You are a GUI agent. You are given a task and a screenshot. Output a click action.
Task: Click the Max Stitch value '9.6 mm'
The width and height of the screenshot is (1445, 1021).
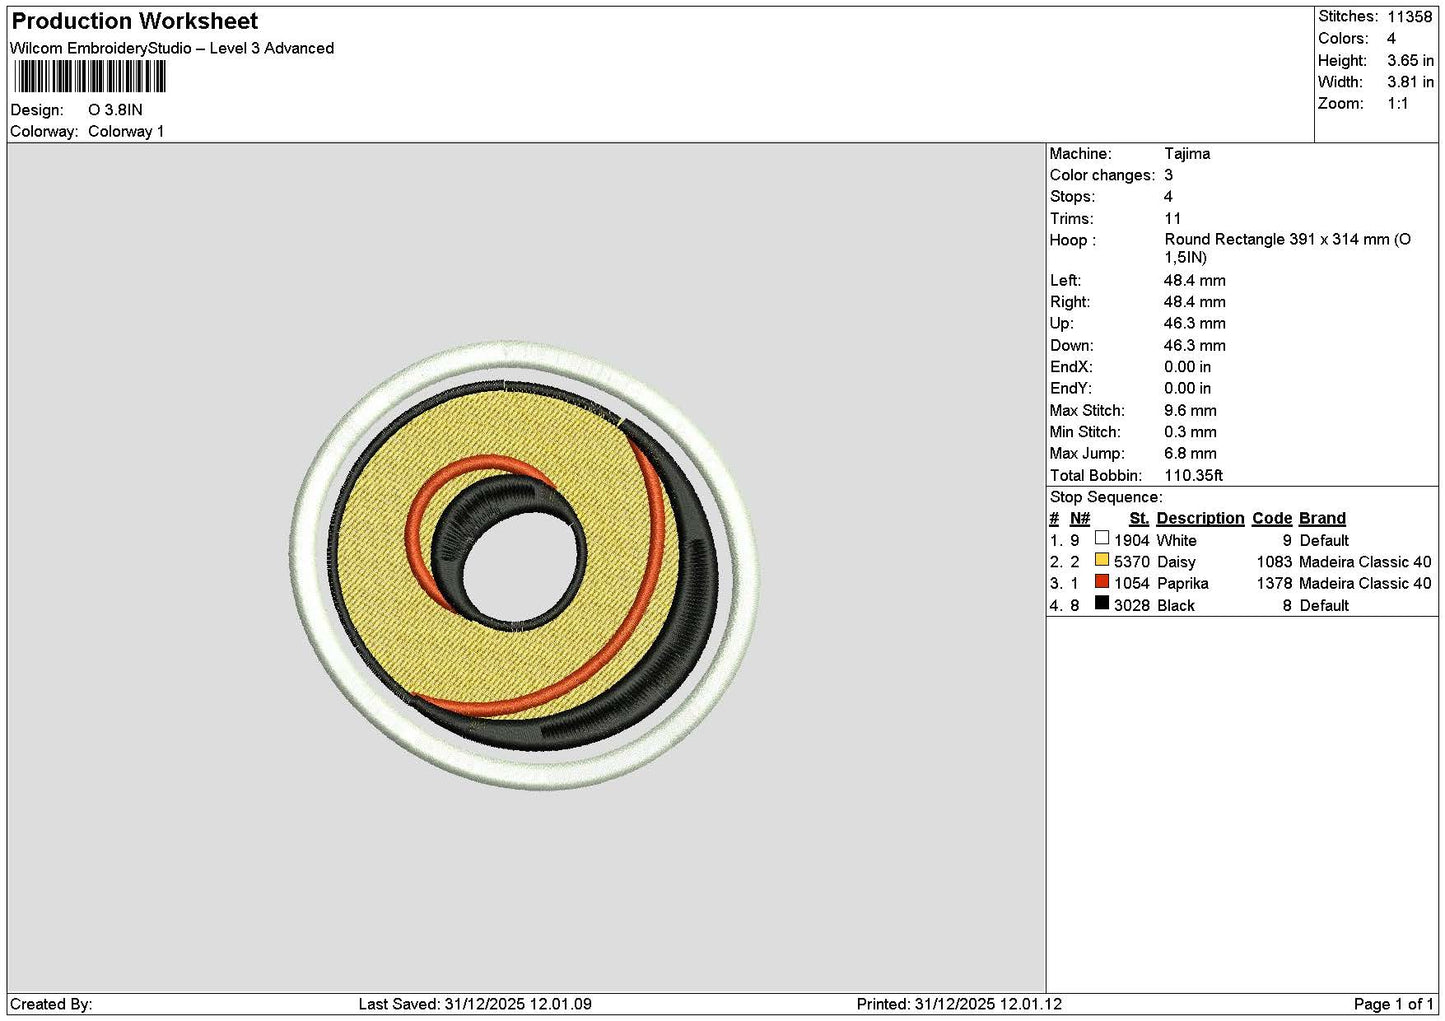[1190, 411]
